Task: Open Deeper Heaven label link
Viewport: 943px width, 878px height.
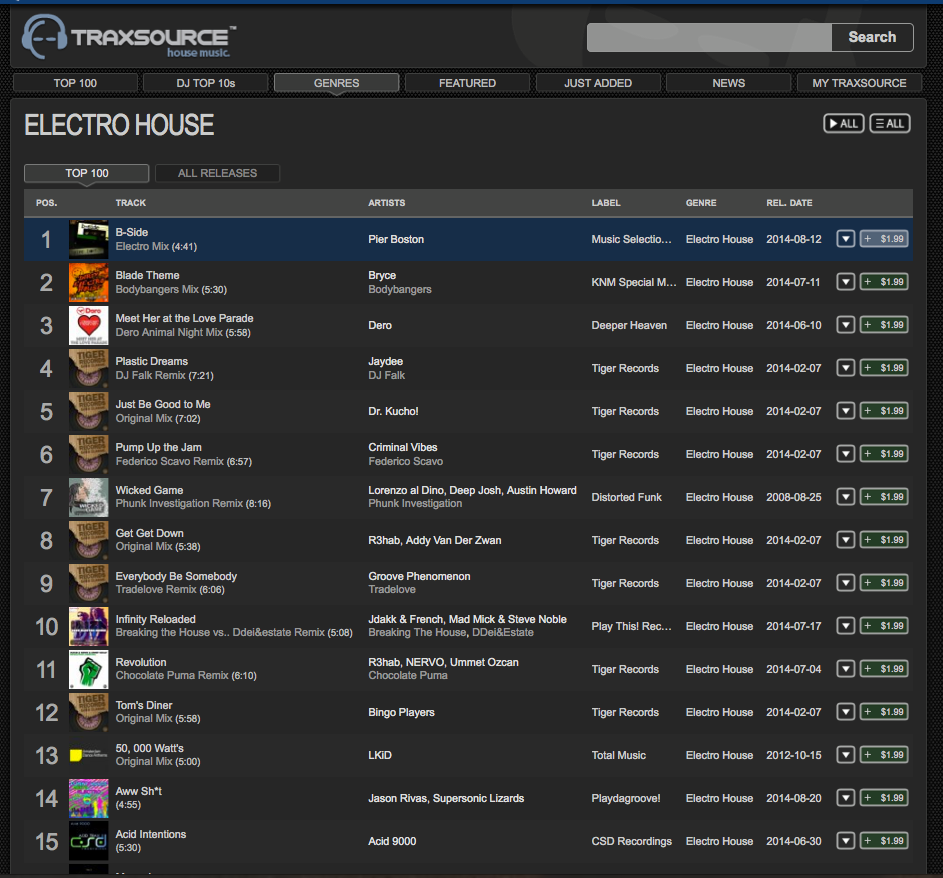Action: [629, 325]
